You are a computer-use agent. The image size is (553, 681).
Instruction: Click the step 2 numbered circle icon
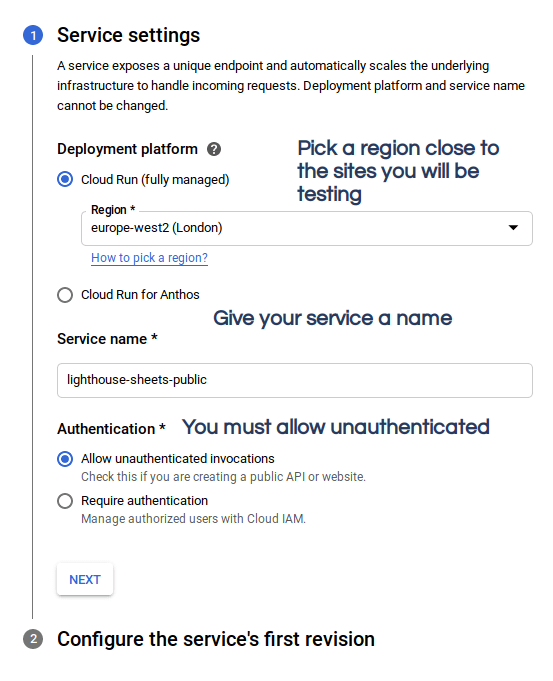tap(33, 639)
